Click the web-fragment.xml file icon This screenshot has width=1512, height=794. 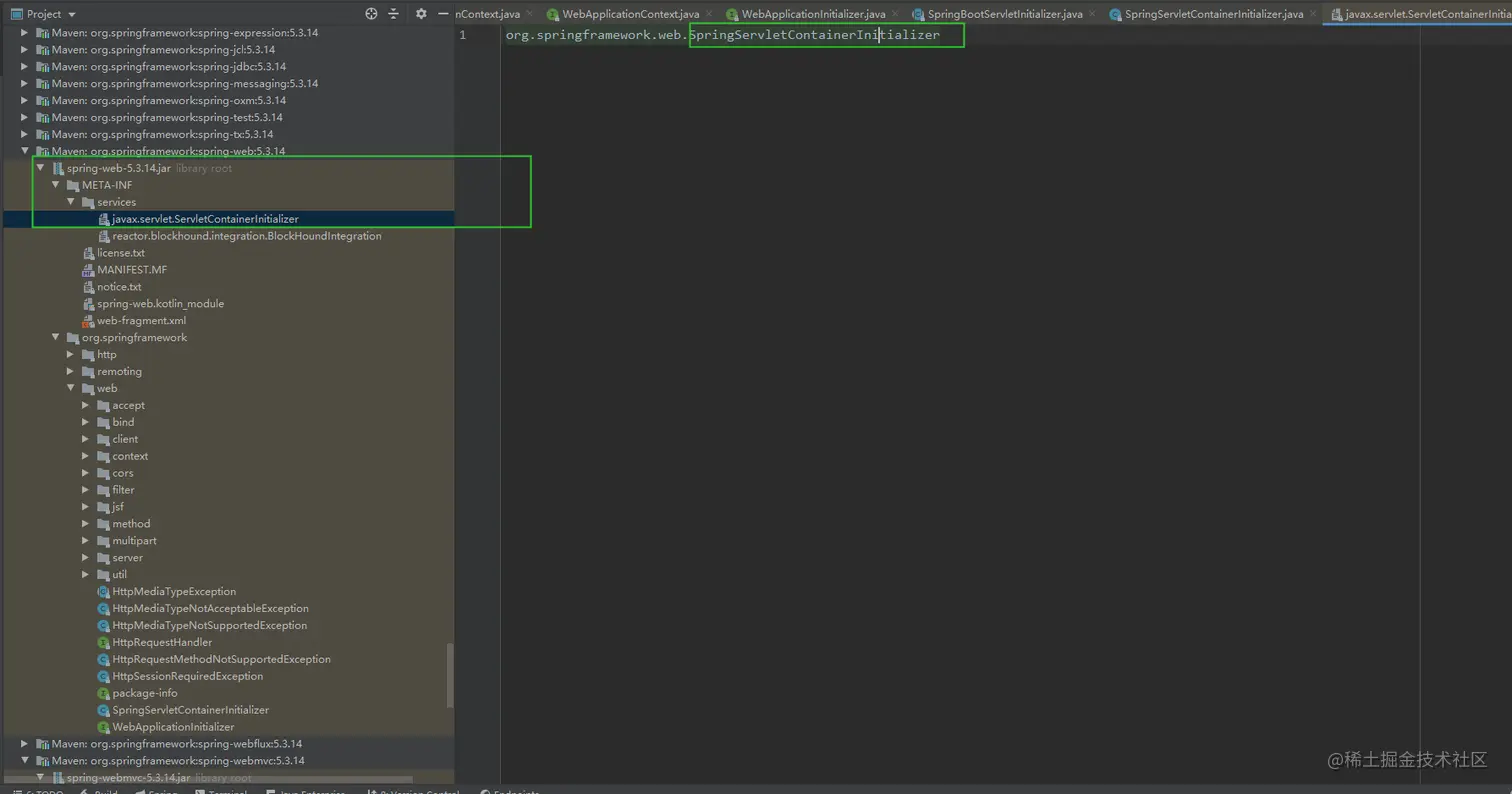pyautogui.click(x=89, y=321)
